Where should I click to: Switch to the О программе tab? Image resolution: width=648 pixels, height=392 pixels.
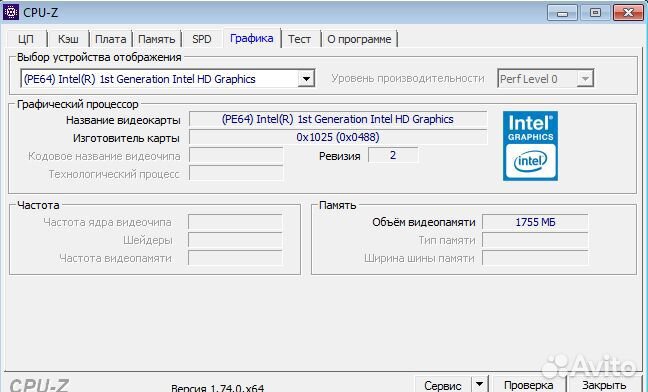359,39
